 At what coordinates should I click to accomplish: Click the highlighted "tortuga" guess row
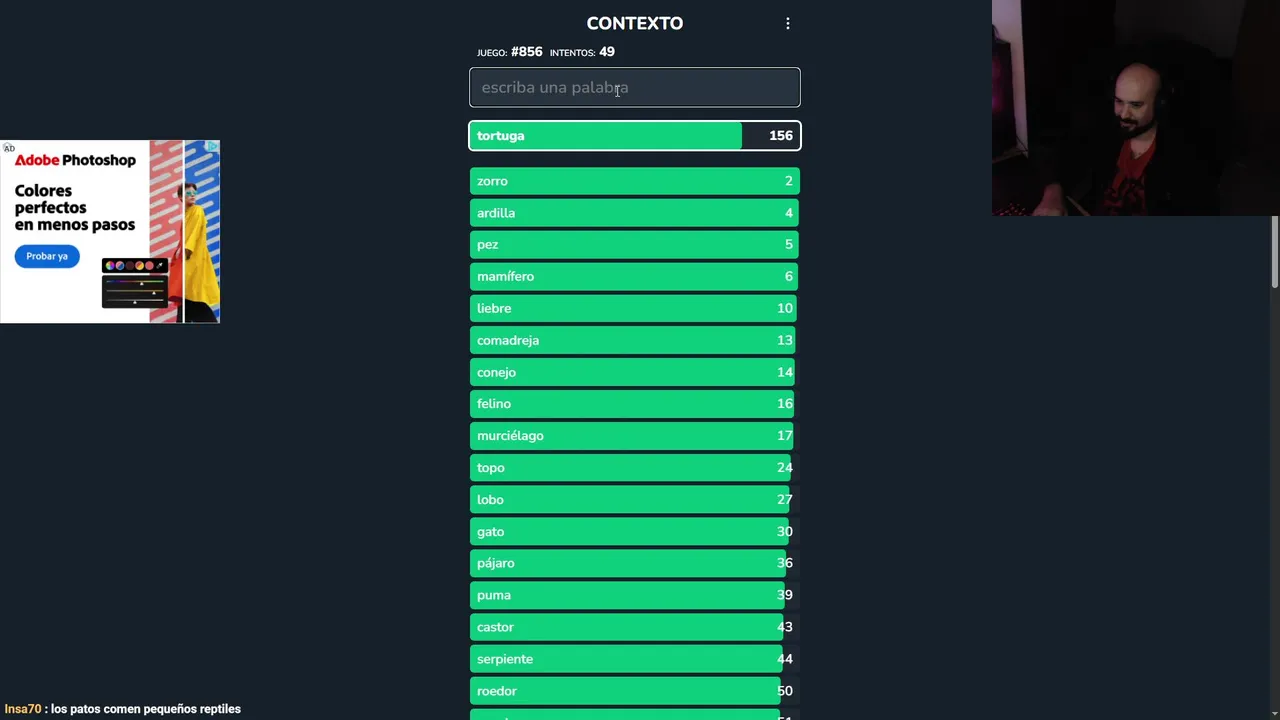click(634, 136)
